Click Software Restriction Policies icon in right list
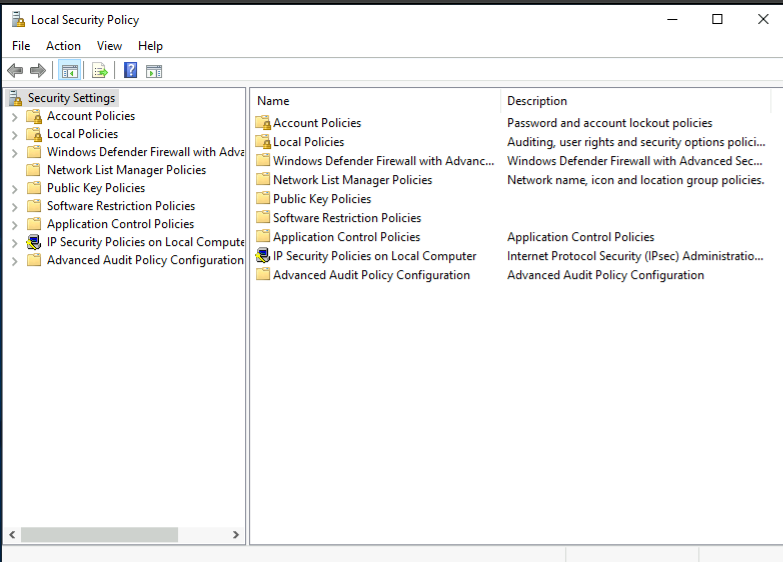Viewport: 783px width, 562px height. coord(263,217)
